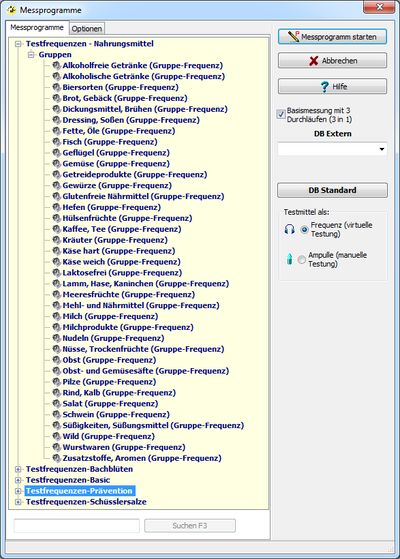Expand Testfrequenzen-Prävention node
Screen dimensions: 400x559
tap(18, 491)
